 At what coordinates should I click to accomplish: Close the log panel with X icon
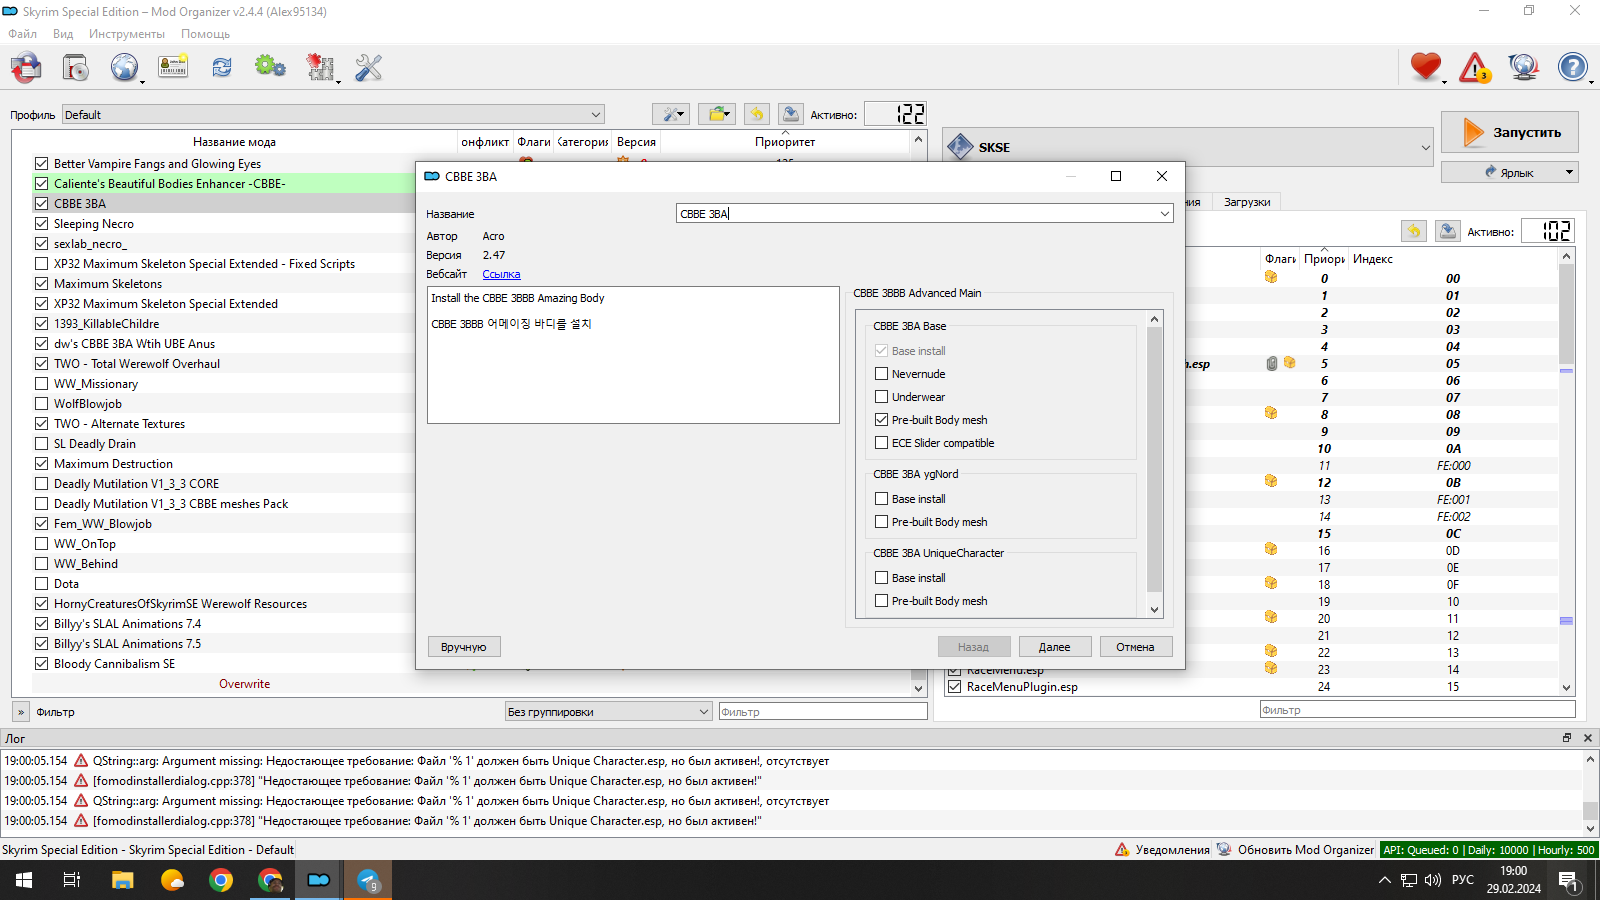pyautogui.click(x=1587, y=738)
